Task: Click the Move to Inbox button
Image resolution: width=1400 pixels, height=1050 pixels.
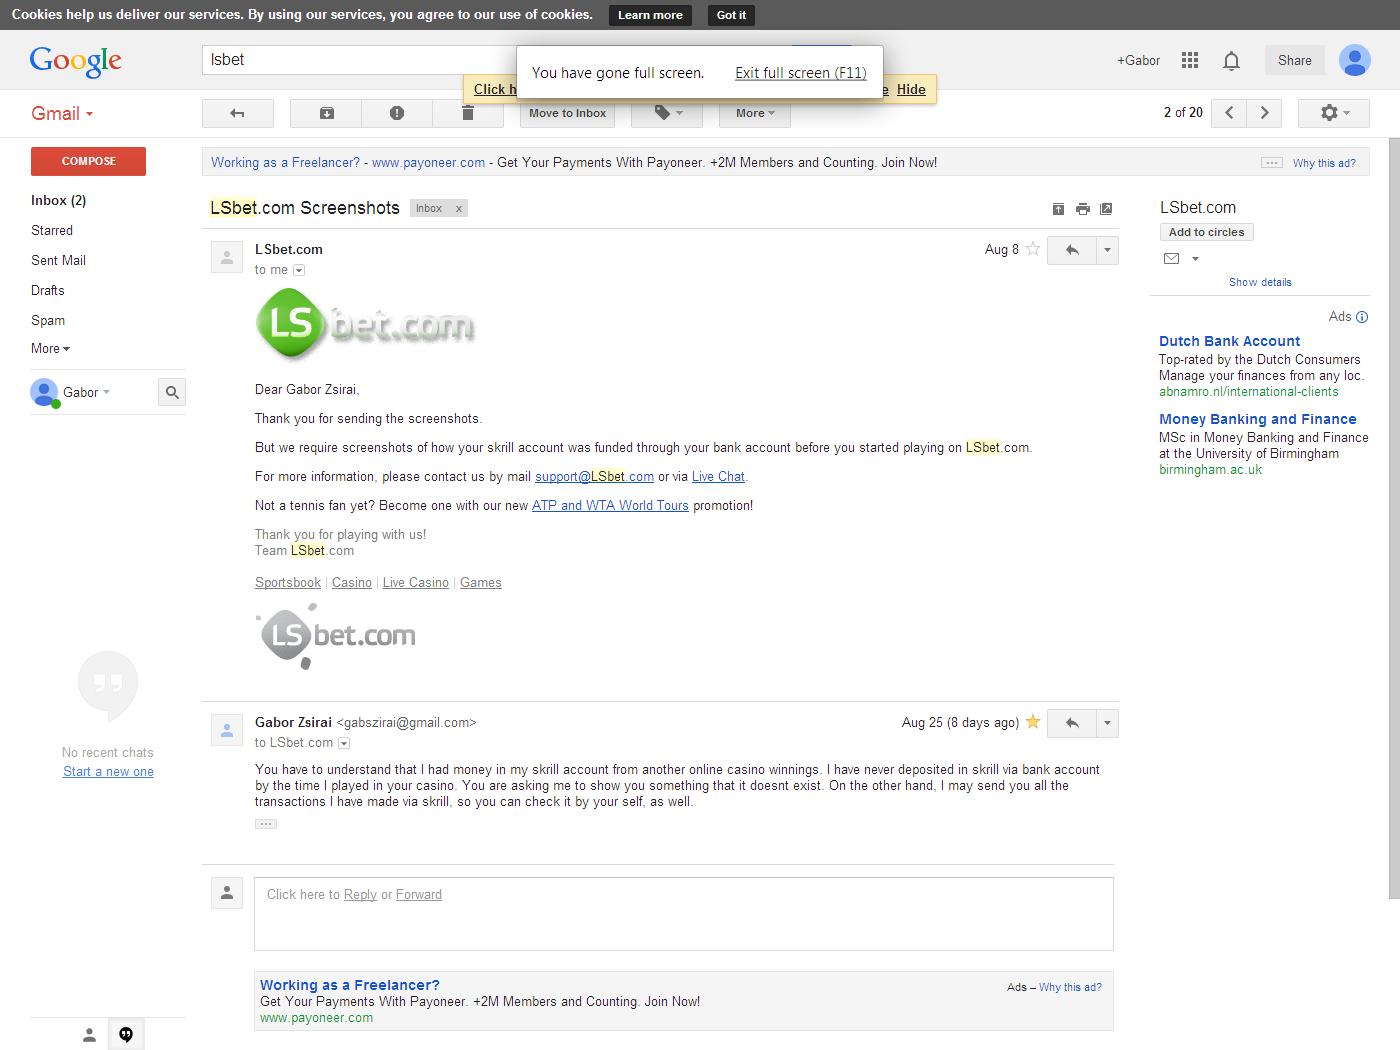Action: 567,113
